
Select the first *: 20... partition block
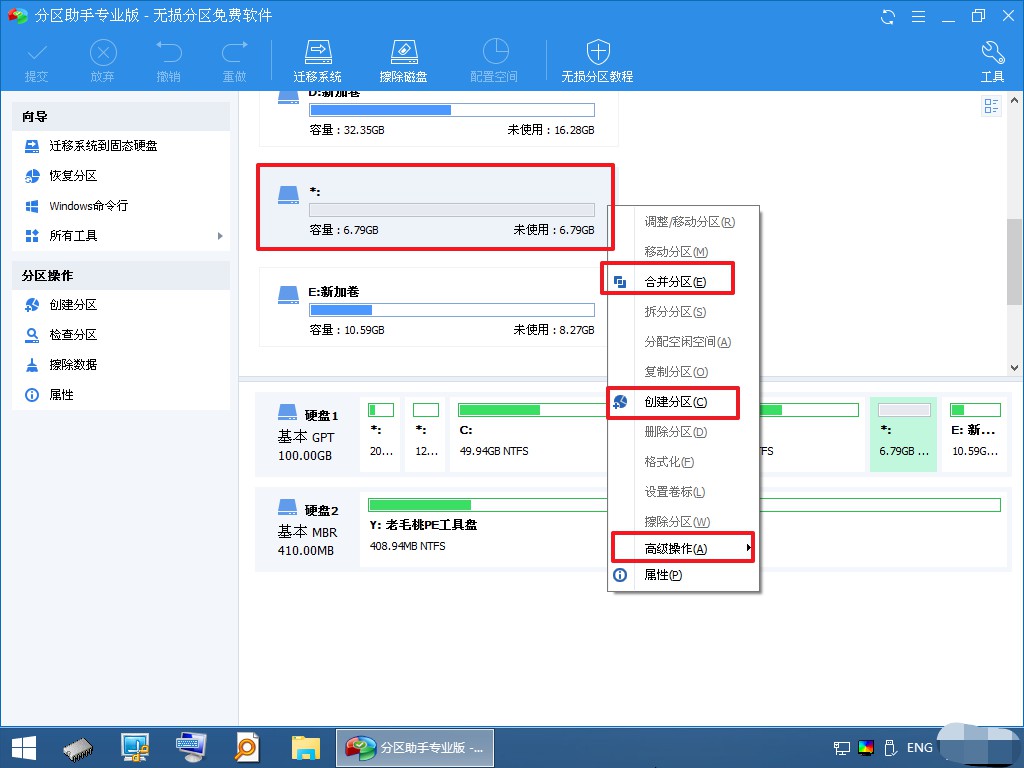[x=381, y=434]
